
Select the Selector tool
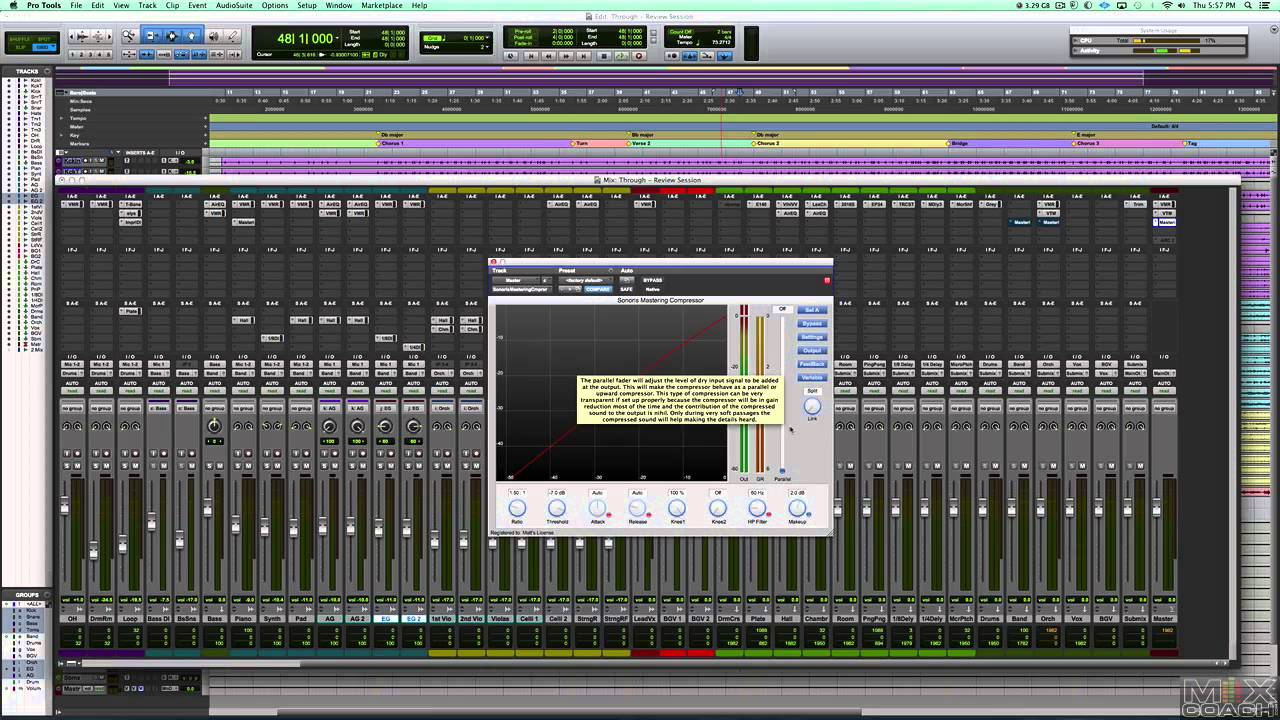(x=171, y=36)
